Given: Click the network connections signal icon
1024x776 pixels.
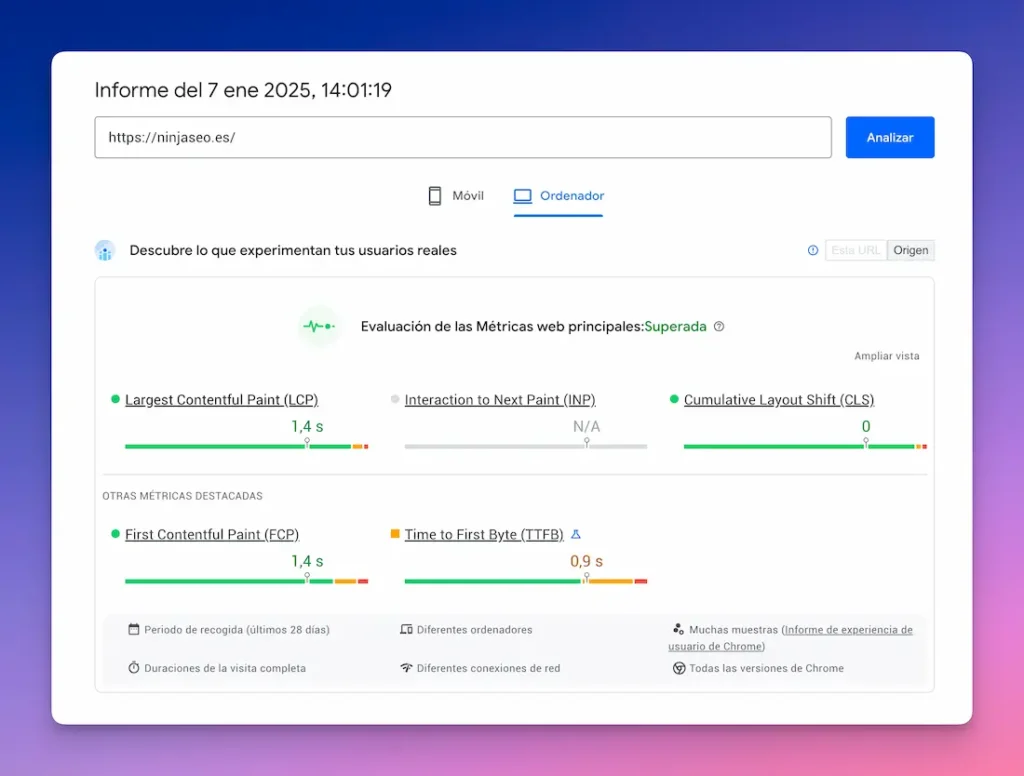Looking at the screenshot, I should pyautogui.click(x=405, y=668).
